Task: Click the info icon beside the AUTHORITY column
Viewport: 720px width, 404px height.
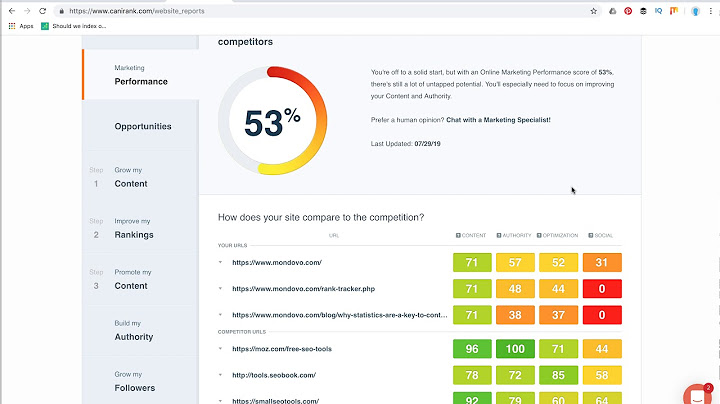Action: [x=497, y=235]
